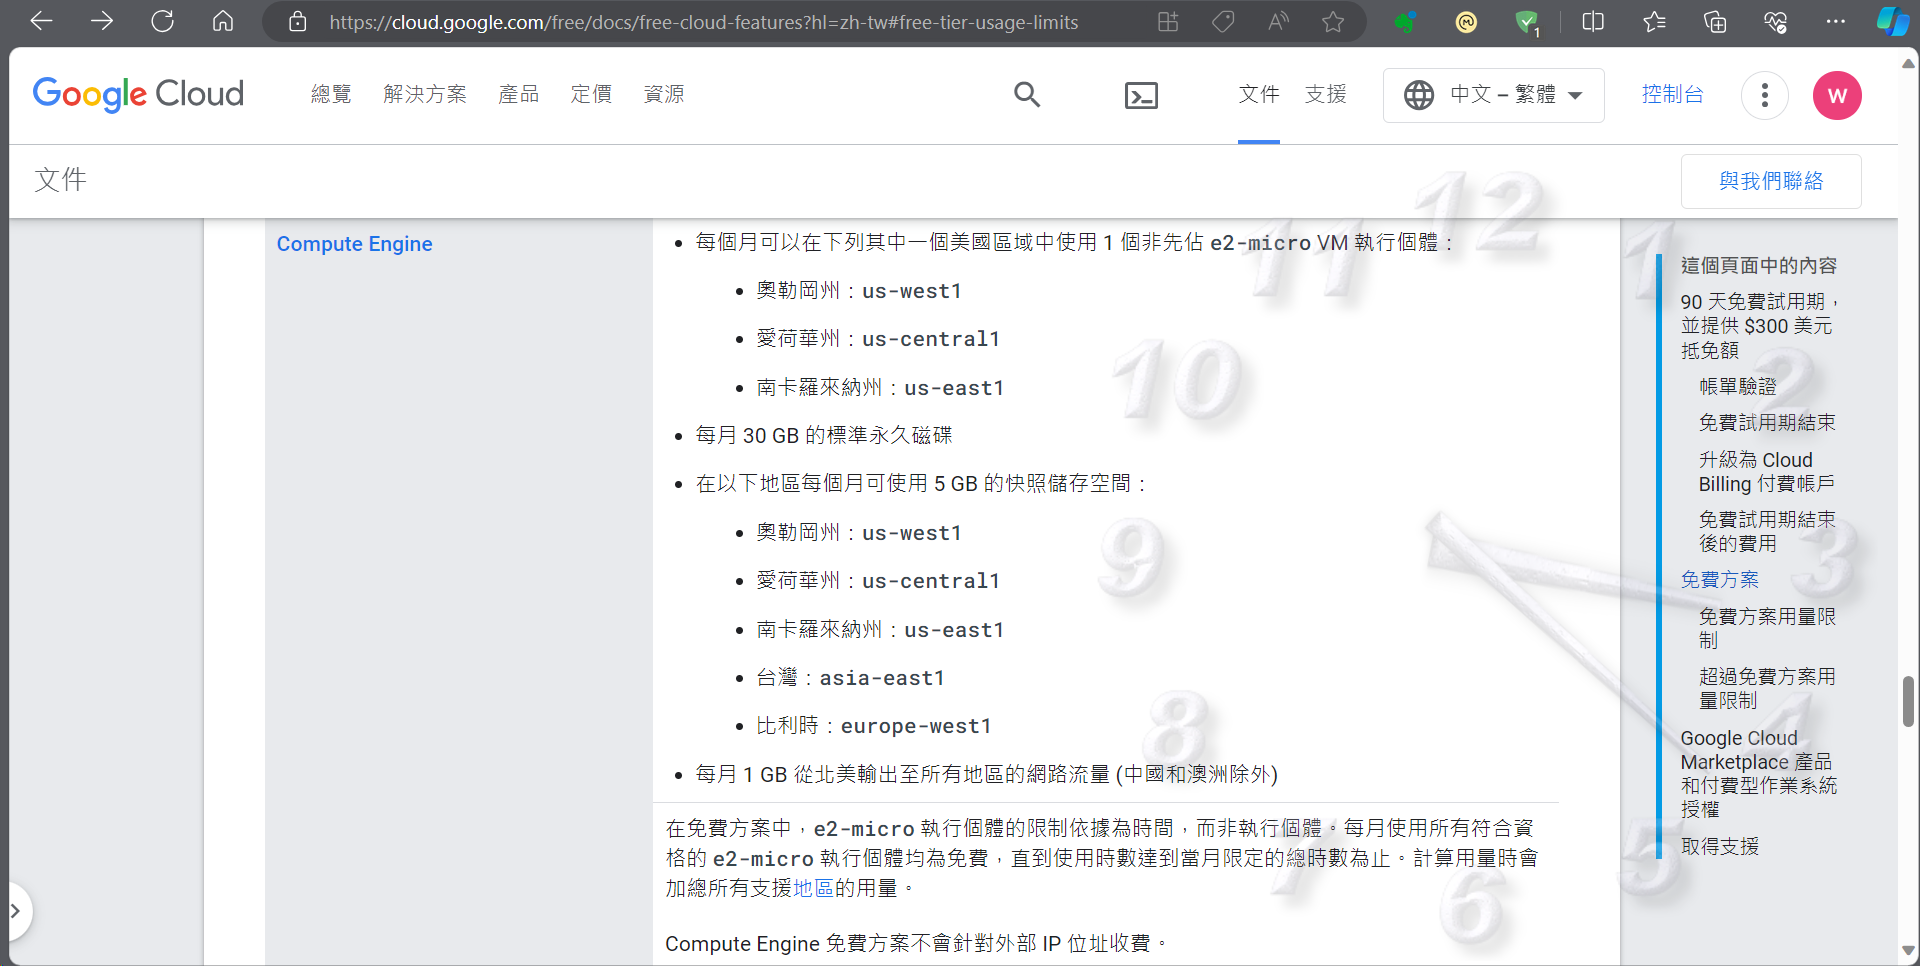
Task: Click the text 台灣：asia-east1
Action: 850,678
